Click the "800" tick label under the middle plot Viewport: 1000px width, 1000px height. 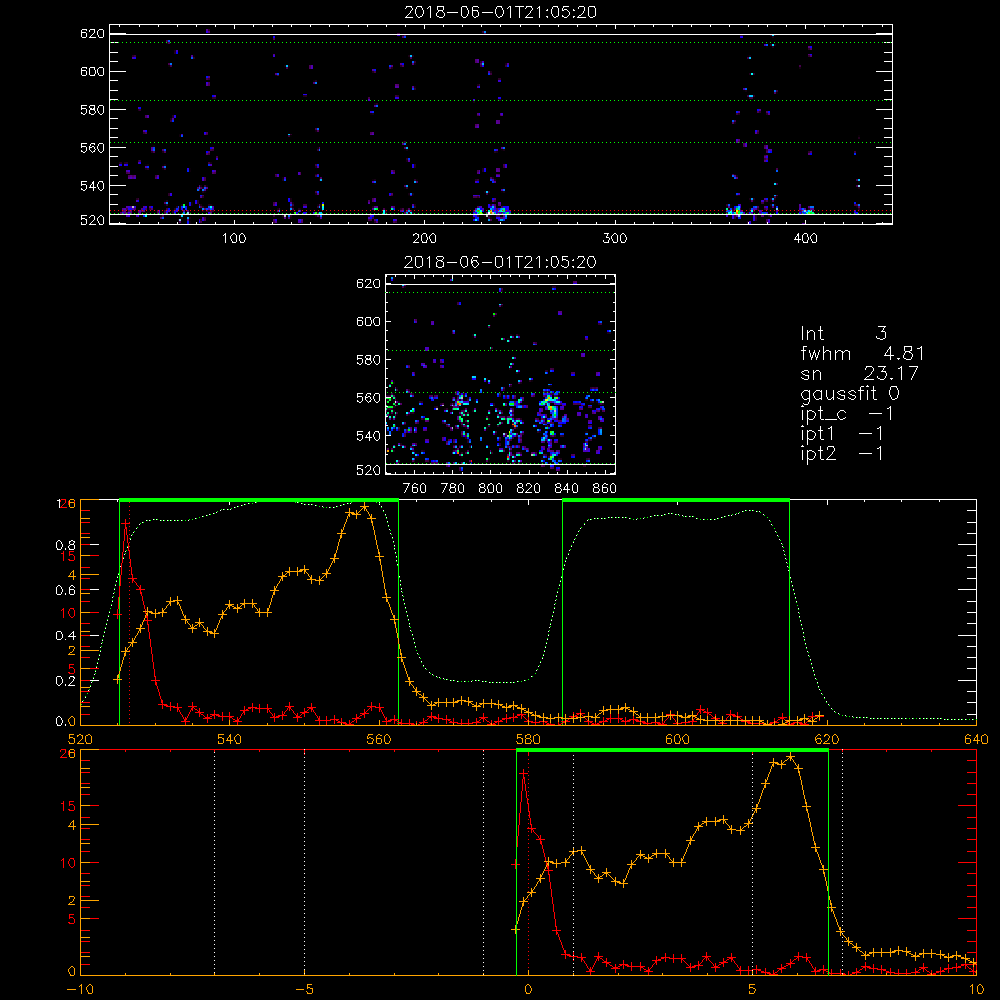(490, 489)
